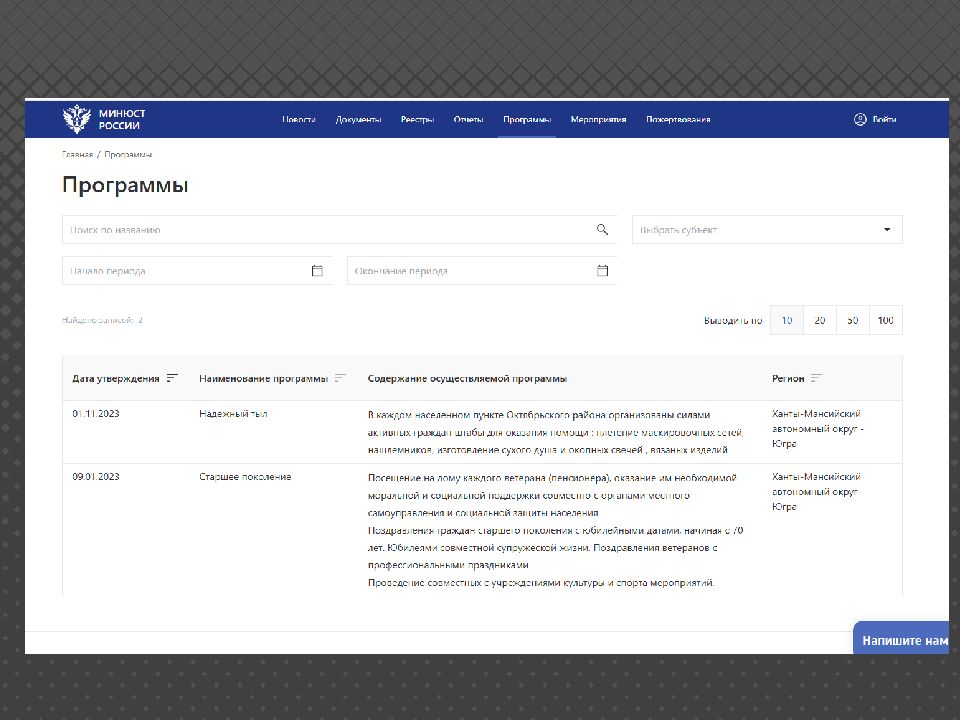The image size is (960, 720).
Task: Select the Надежный тыл program name
Action: (x=233, y=414)
